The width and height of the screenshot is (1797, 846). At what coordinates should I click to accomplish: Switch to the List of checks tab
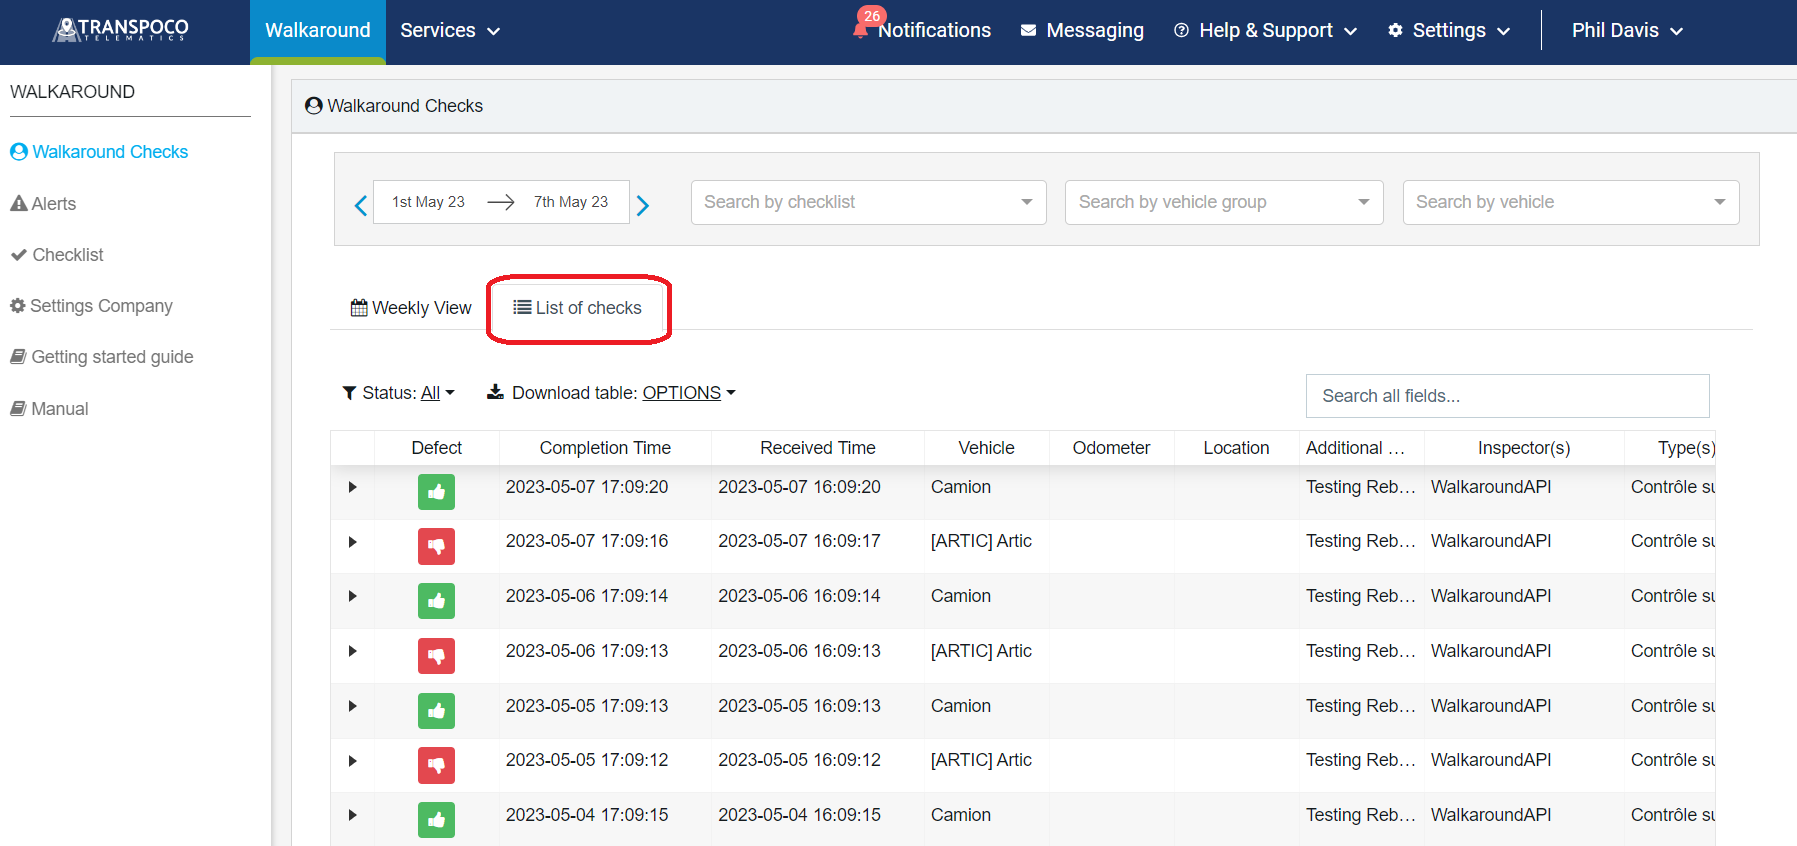tap(578, 308)
